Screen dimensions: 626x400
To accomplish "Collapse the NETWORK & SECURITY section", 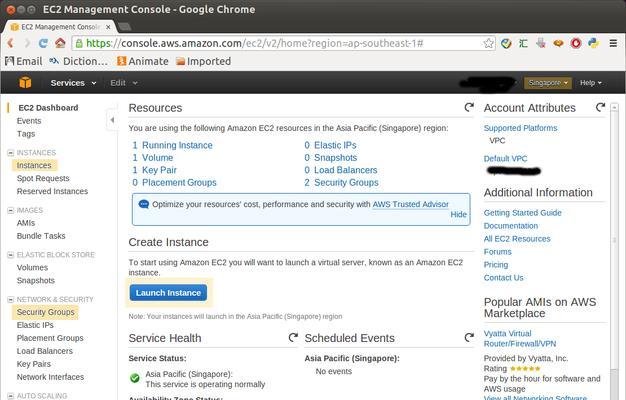I will click(11, 299).
